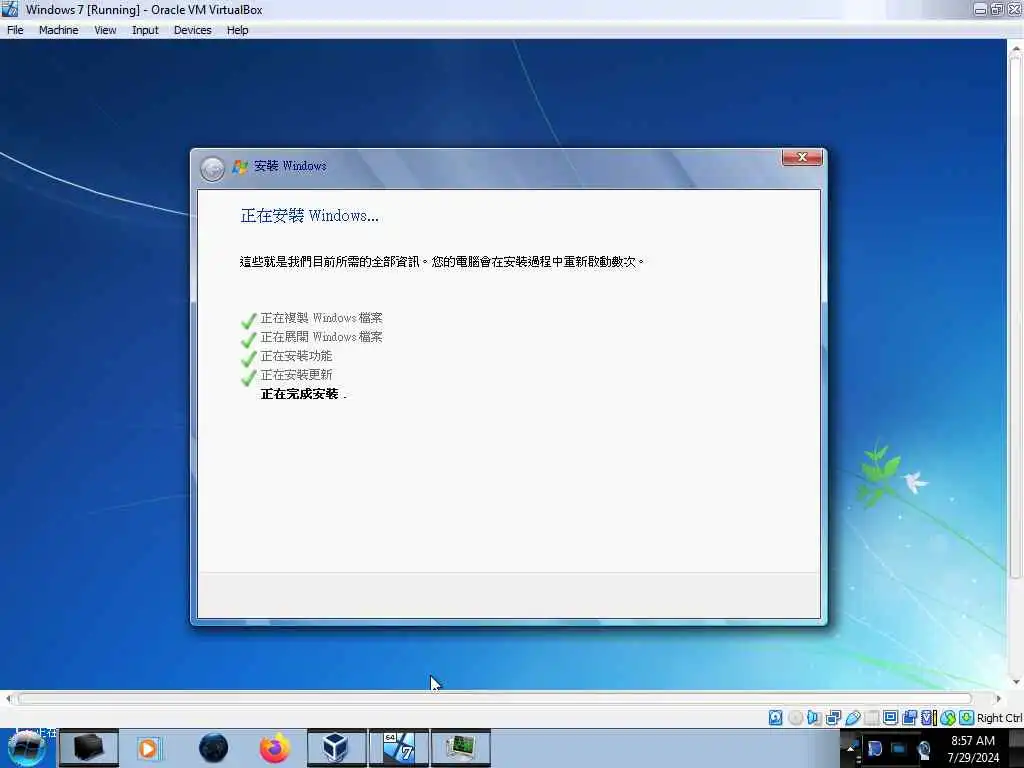This screenshot has width=1024, height=768.
Task: Click the 正在展開 Windows 檔案 step
Action: point(321,337)
